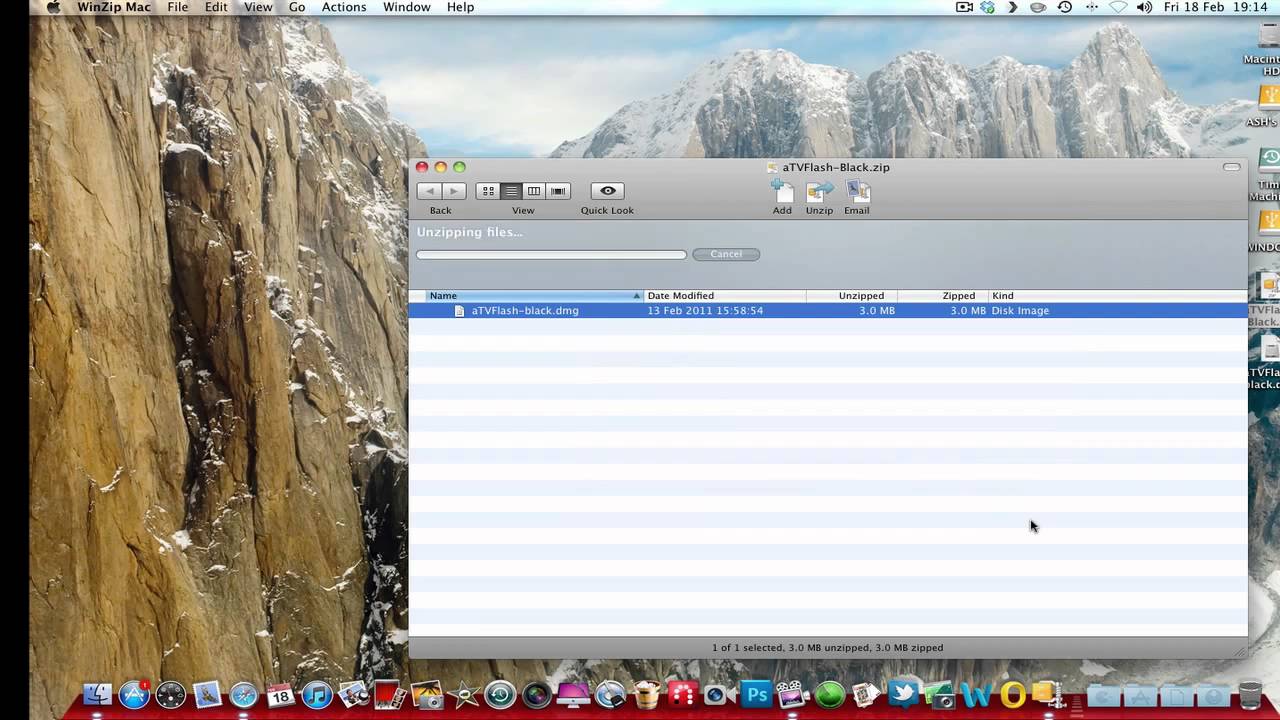Click the Email toolbar icon
1280x720 pixels.
857,191
